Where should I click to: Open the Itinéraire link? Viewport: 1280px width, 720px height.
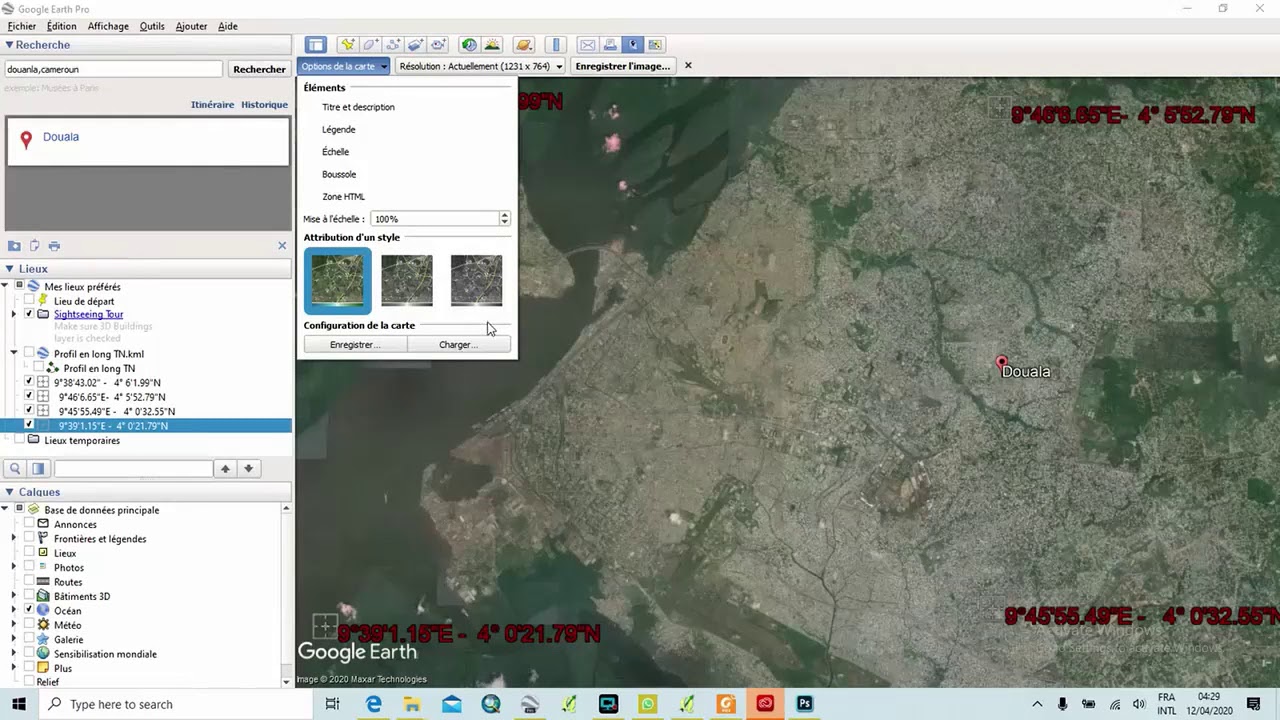click(212, 104)
